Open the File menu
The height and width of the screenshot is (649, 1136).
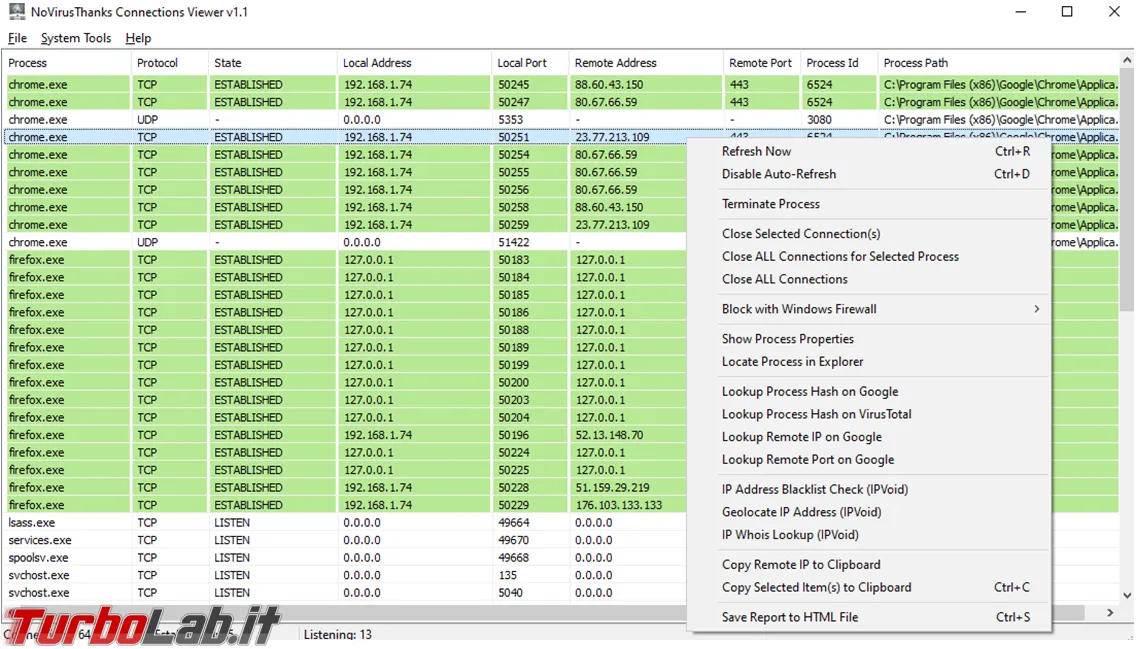pos(17,38)
